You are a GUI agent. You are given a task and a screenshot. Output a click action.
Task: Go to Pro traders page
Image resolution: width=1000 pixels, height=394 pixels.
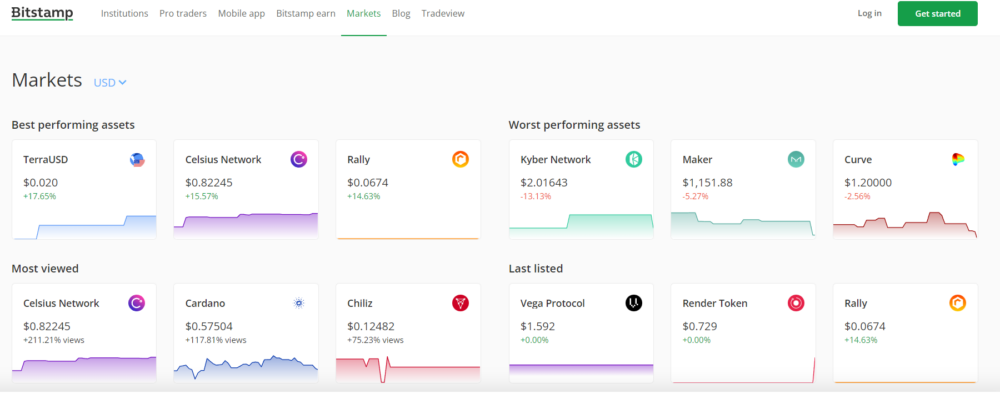[183, 13]
